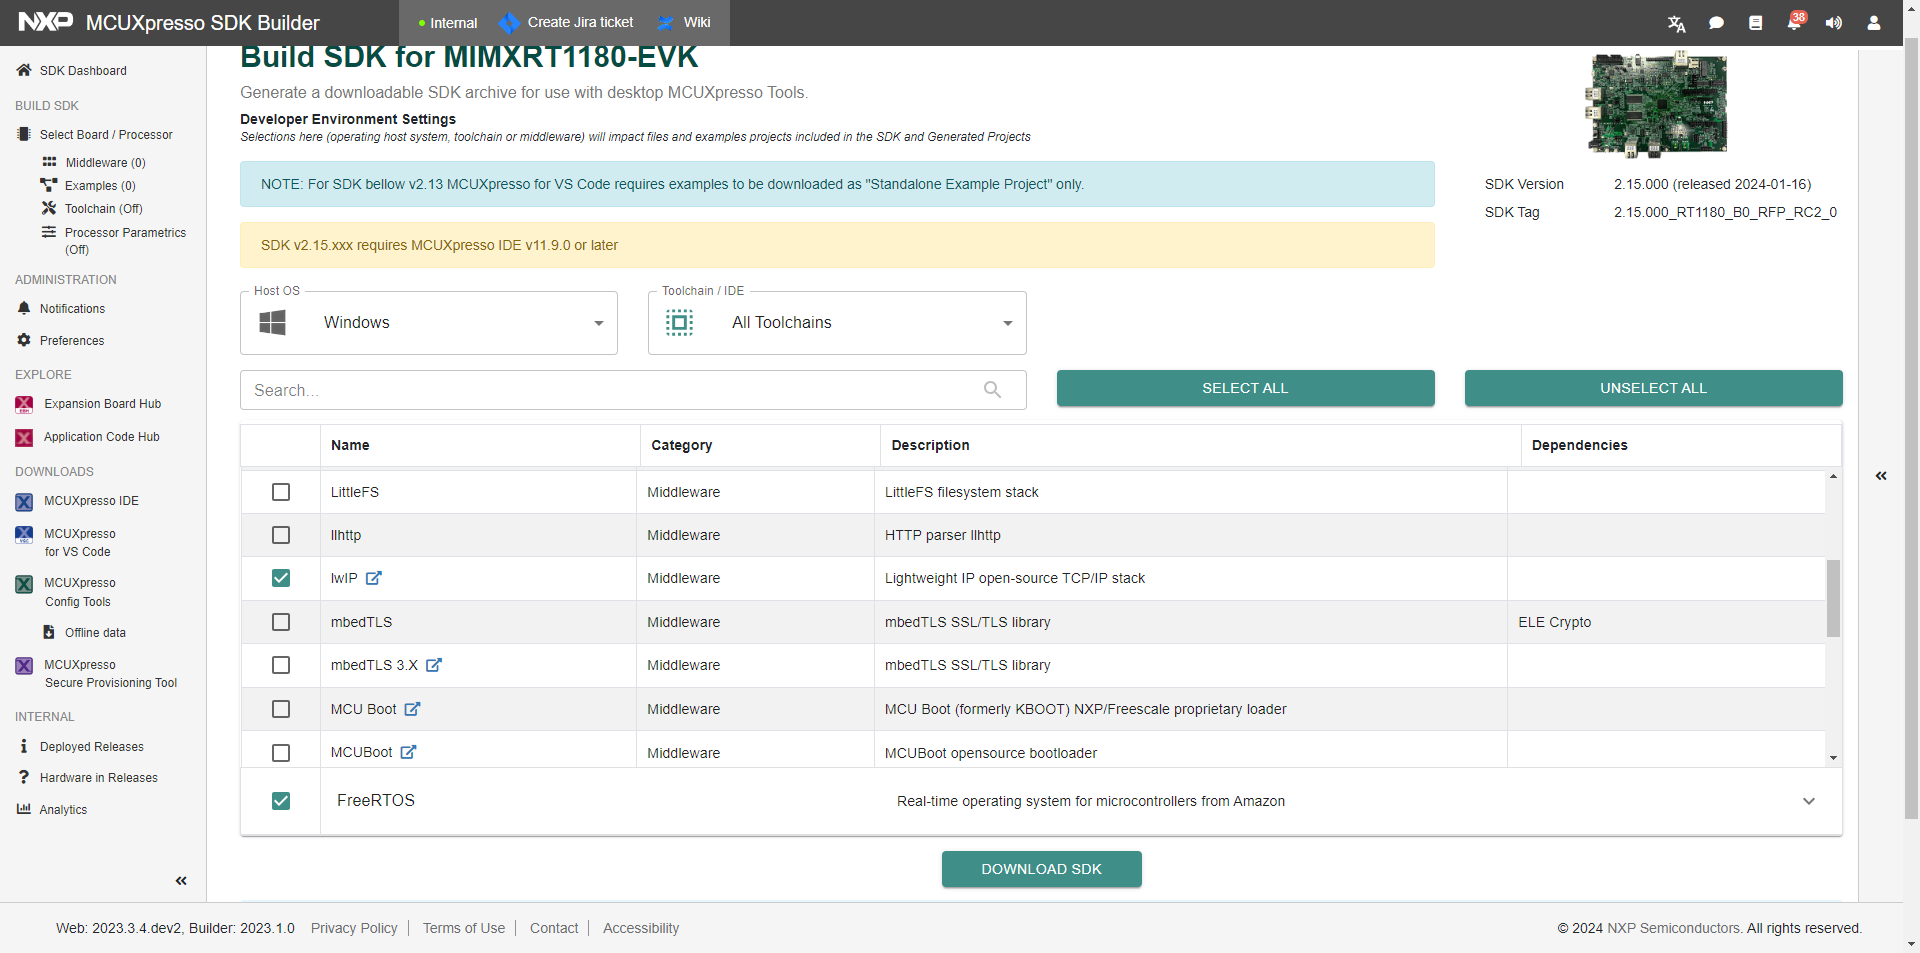Open the chat feedback bubble icon
Viewport: 1920px width, 953px height.
point(1716,23)
